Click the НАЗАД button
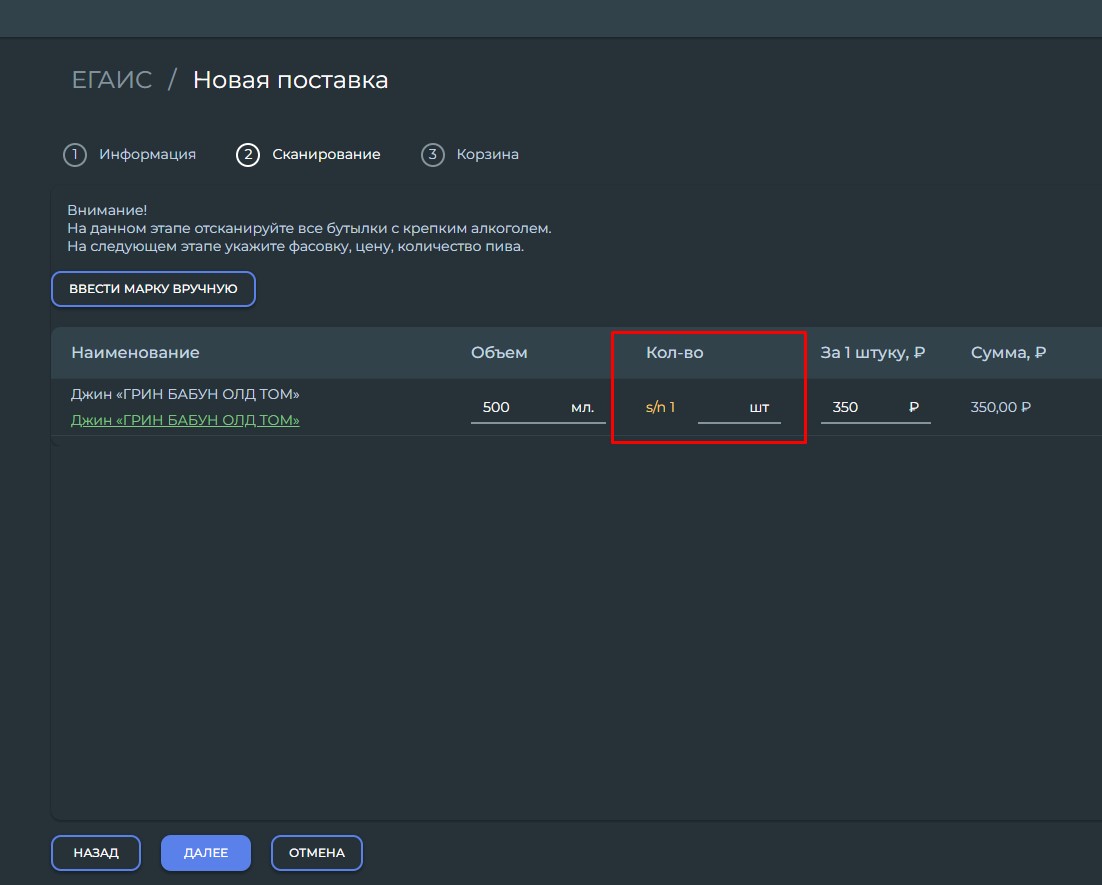This screenshot has width=1102, height=885. [x=96, y=853]
